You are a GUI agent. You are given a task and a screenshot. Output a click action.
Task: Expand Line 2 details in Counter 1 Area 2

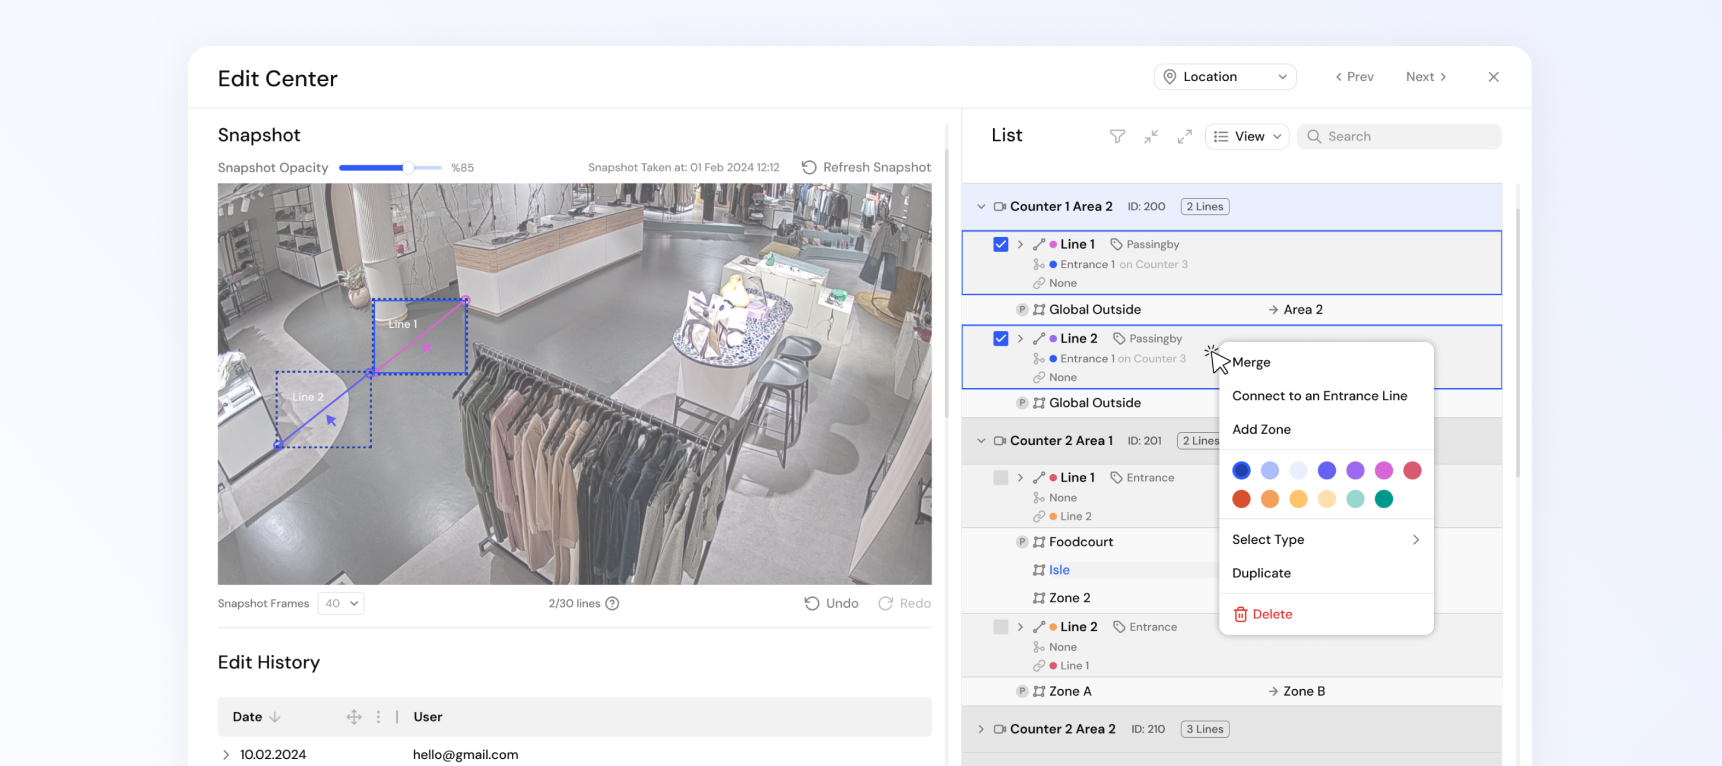[x=1020, y=339]
